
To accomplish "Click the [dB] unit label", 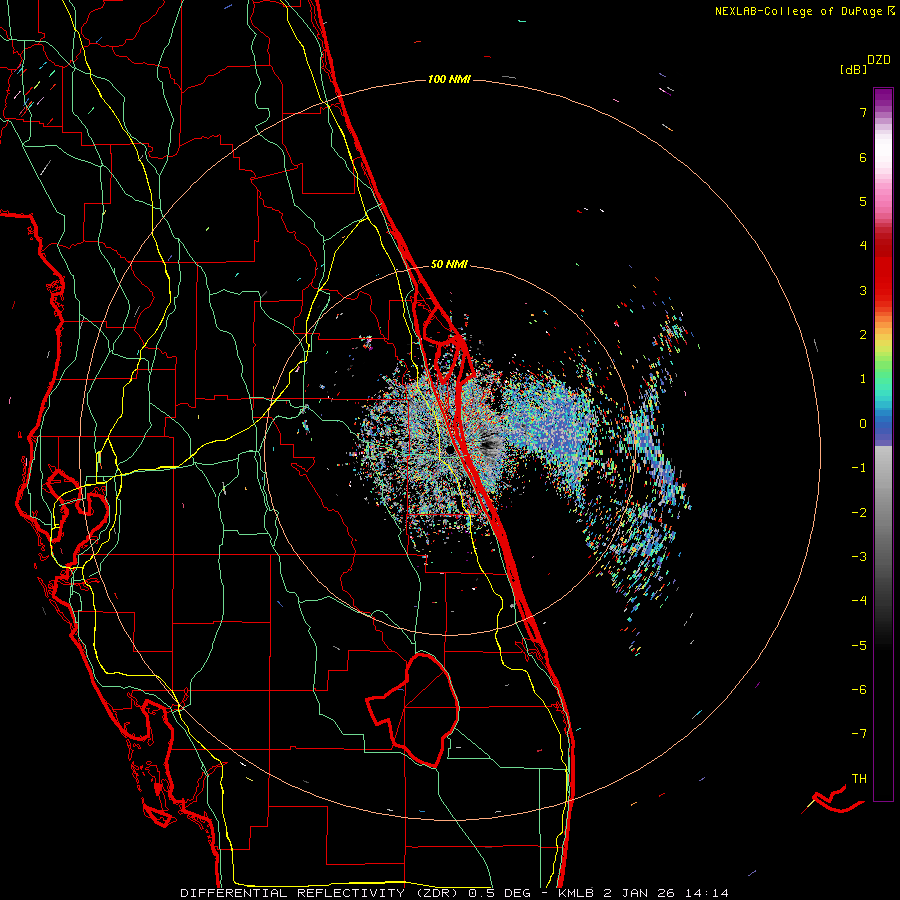I will pyautogui.click(x=853, y=69).
